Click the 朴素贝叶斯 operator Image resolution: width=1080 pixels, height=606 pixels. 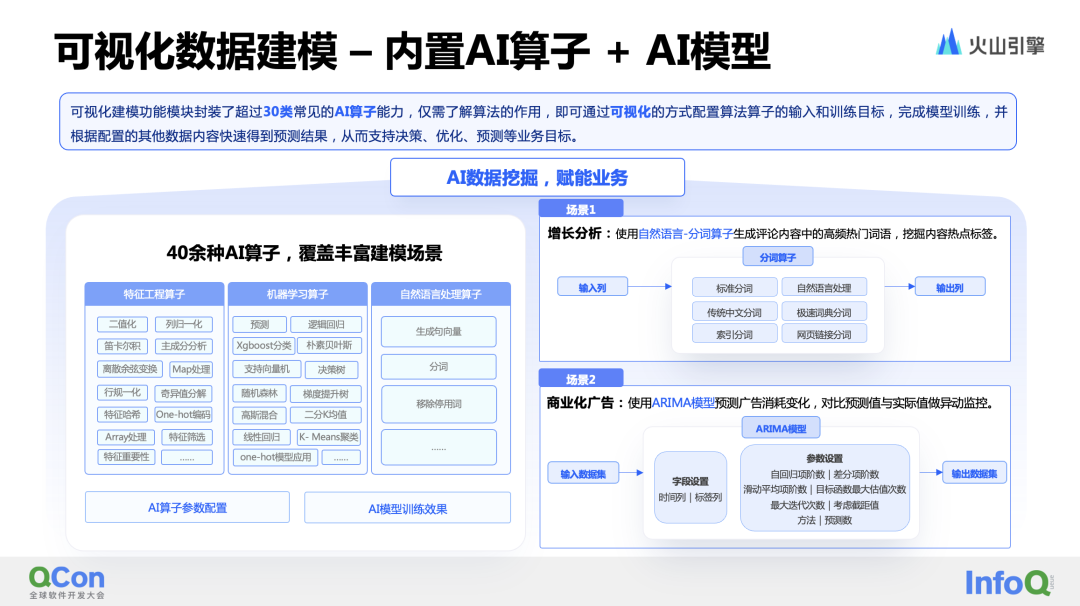(329, 345)
